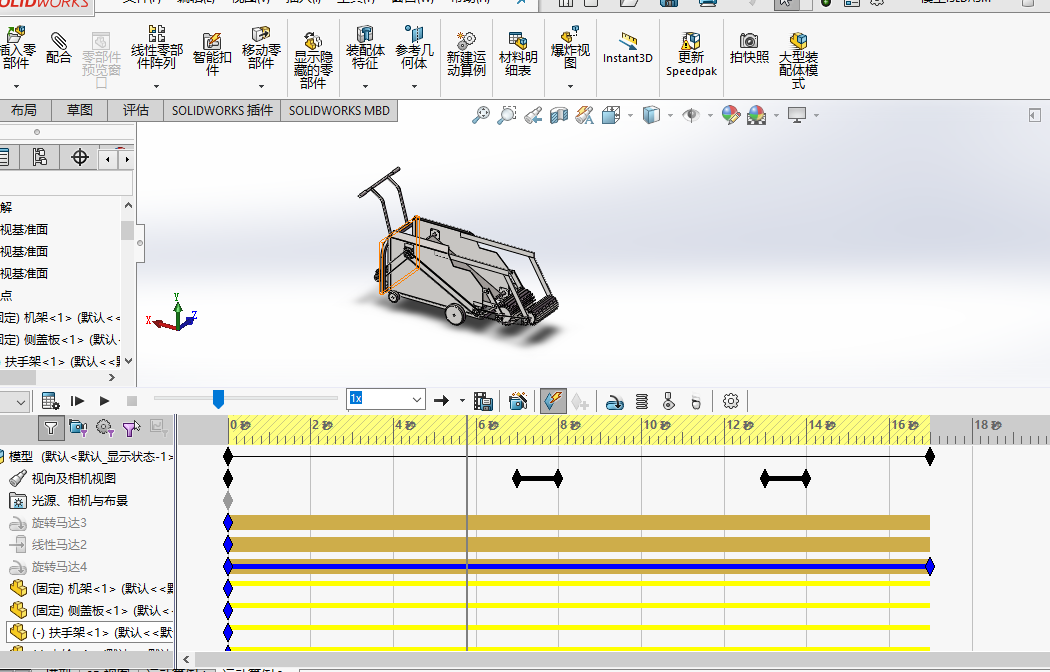
Task: Toggle Hide/Show Items eye icon
Action: (x=691, y=115)
